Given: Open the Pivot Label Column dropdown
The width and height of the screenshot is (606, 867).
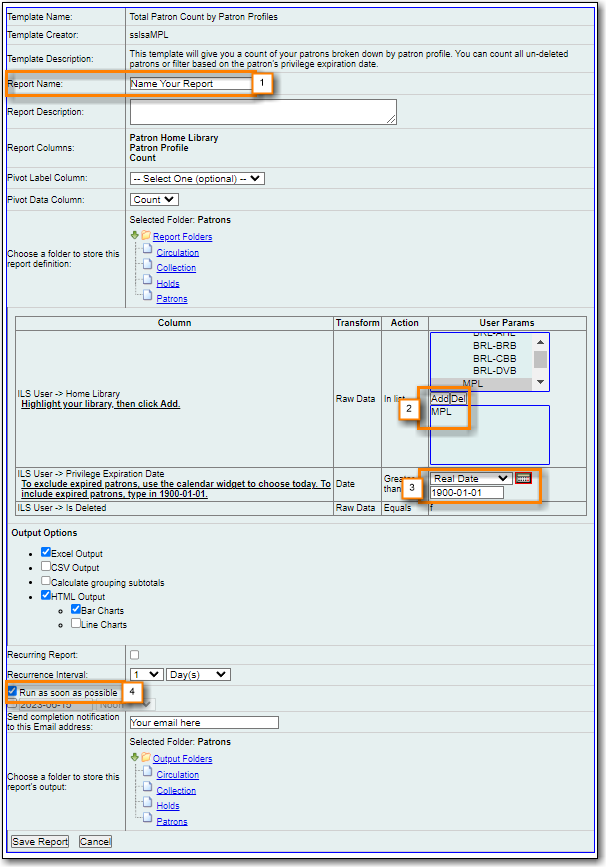Looking at the screenshot, I should 197,178.
